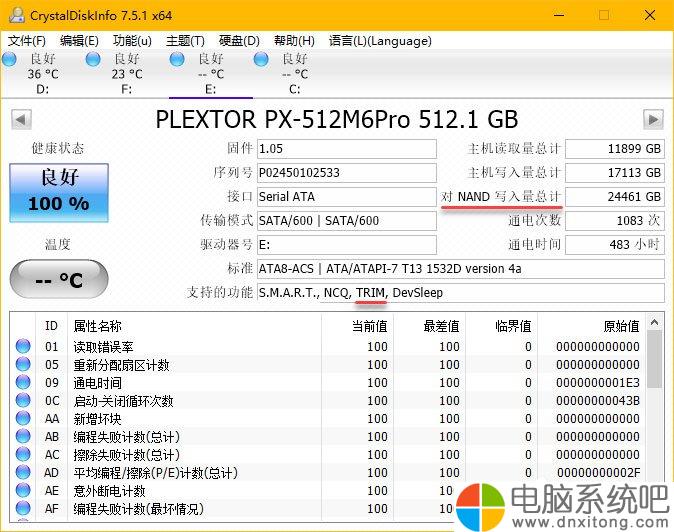Click host writes total value 17113 GB

pos(615,173)
